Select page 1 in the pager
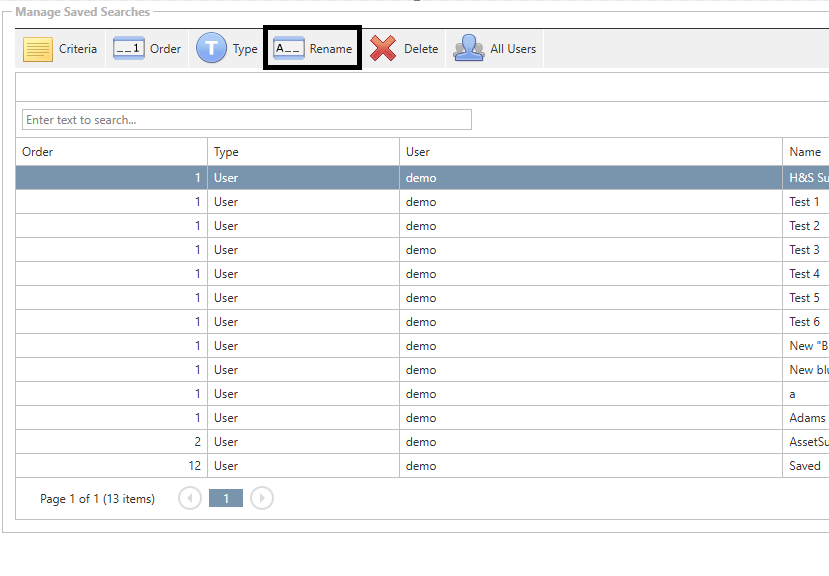The height and width of the screenshot is (576, 829). 226,498
